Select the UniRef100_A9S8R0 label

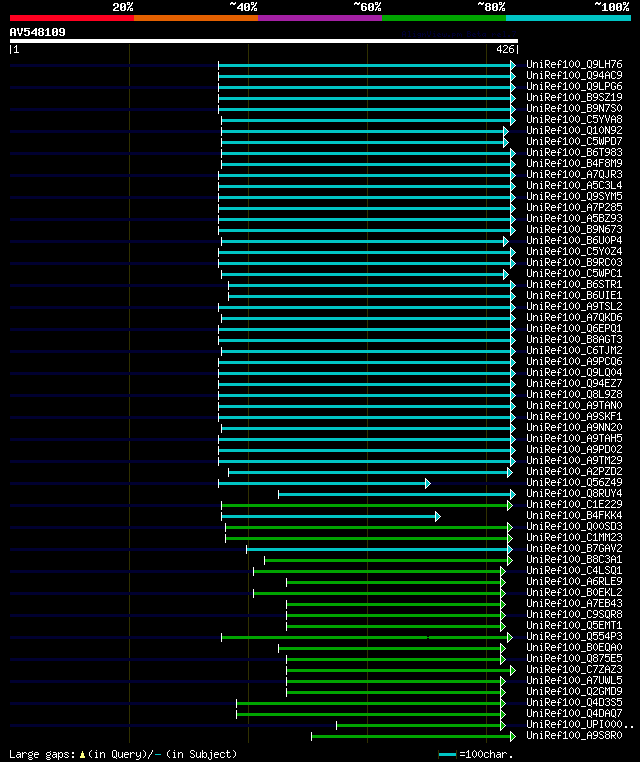point(574,735)
